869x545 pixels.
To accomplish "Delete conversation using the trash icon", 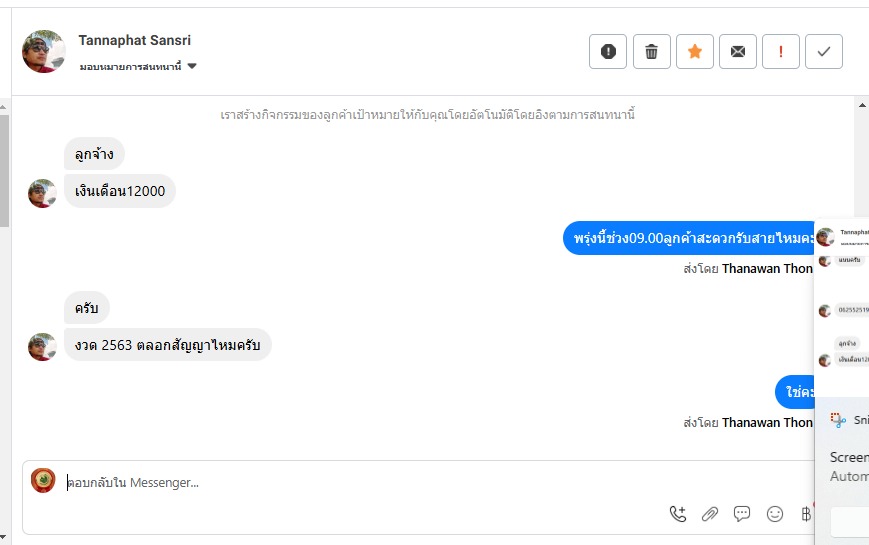I will [x=651, y=52].
